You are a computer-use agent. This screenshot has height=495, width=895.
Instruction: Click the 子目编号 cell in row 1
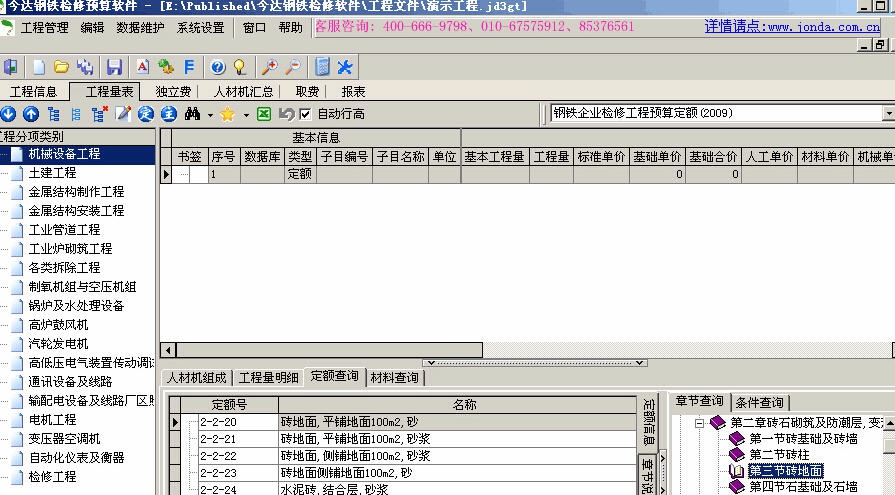tap(344, 174)
